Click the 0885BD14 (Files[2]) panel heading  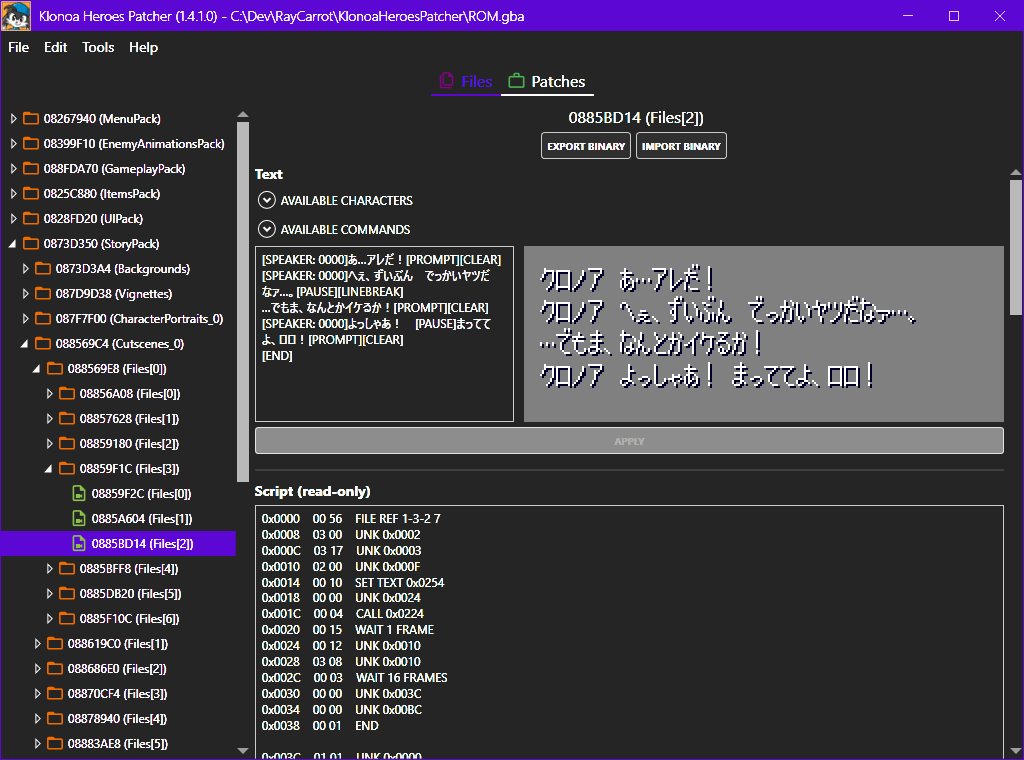(635, 118)
